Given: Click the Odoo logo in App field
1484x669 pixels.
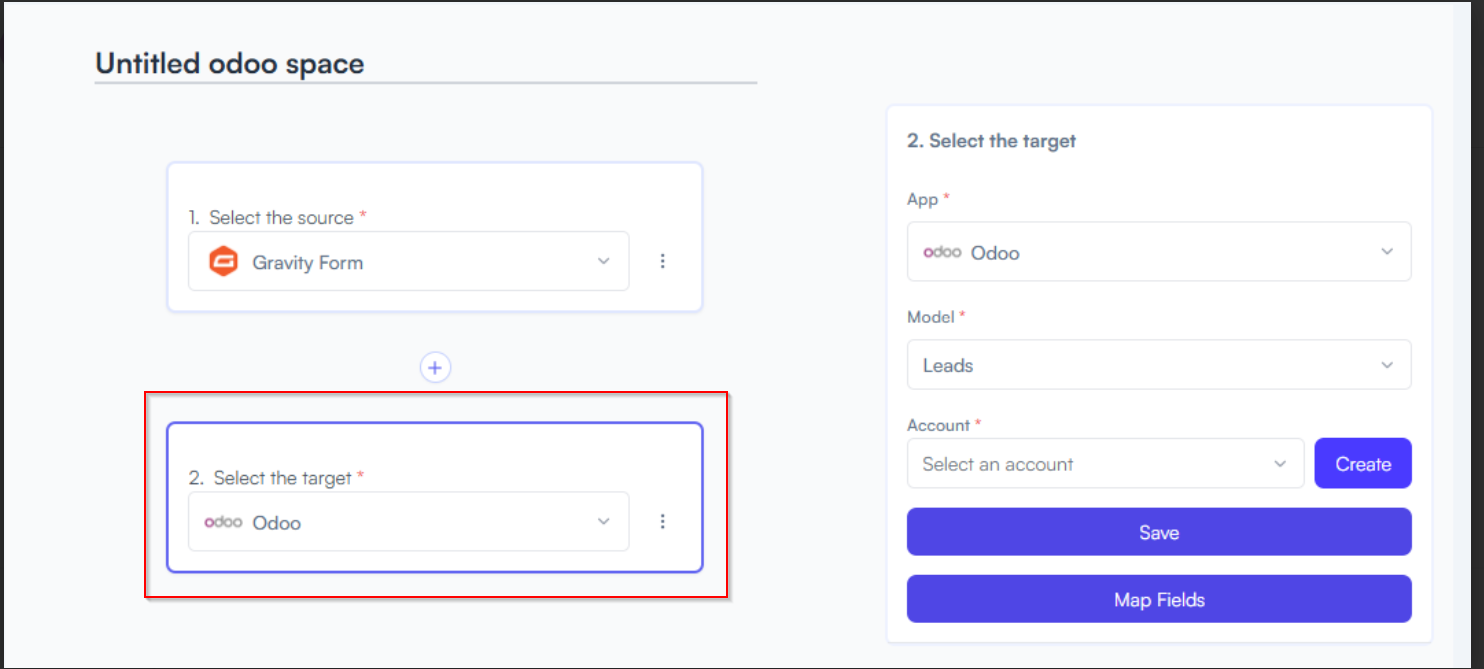Looking at the screenshot, I should [942, 252].
